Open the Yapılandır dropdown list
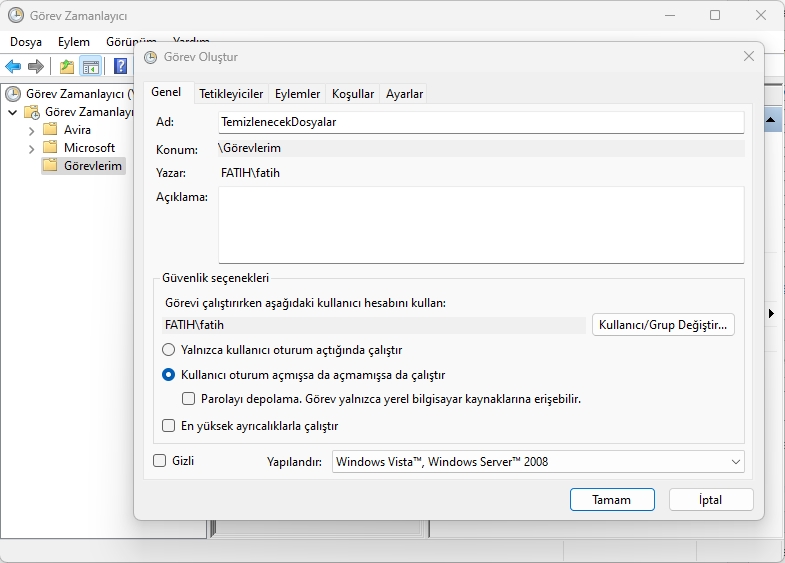 pyautogui.click(x=538, y=462)
